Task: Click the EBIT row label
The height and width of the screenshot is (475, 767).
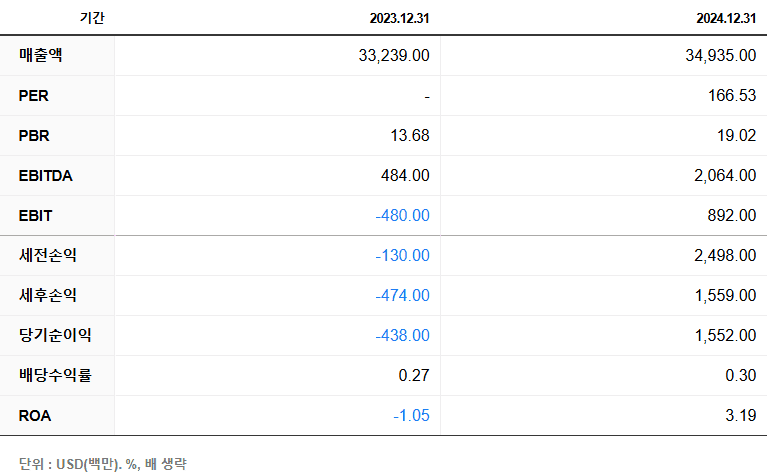Action: point(35,216)
